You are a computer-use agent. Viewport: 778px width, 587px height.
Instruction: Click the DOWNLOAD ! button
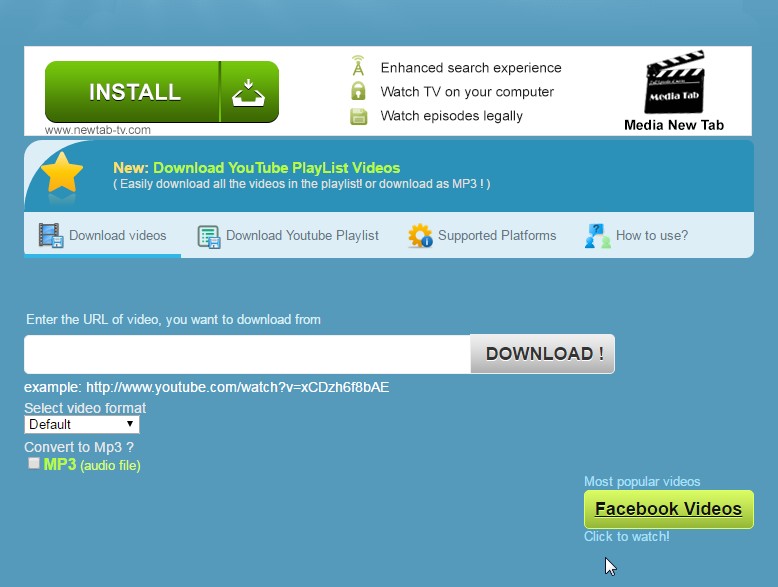[x=542, y=354]
